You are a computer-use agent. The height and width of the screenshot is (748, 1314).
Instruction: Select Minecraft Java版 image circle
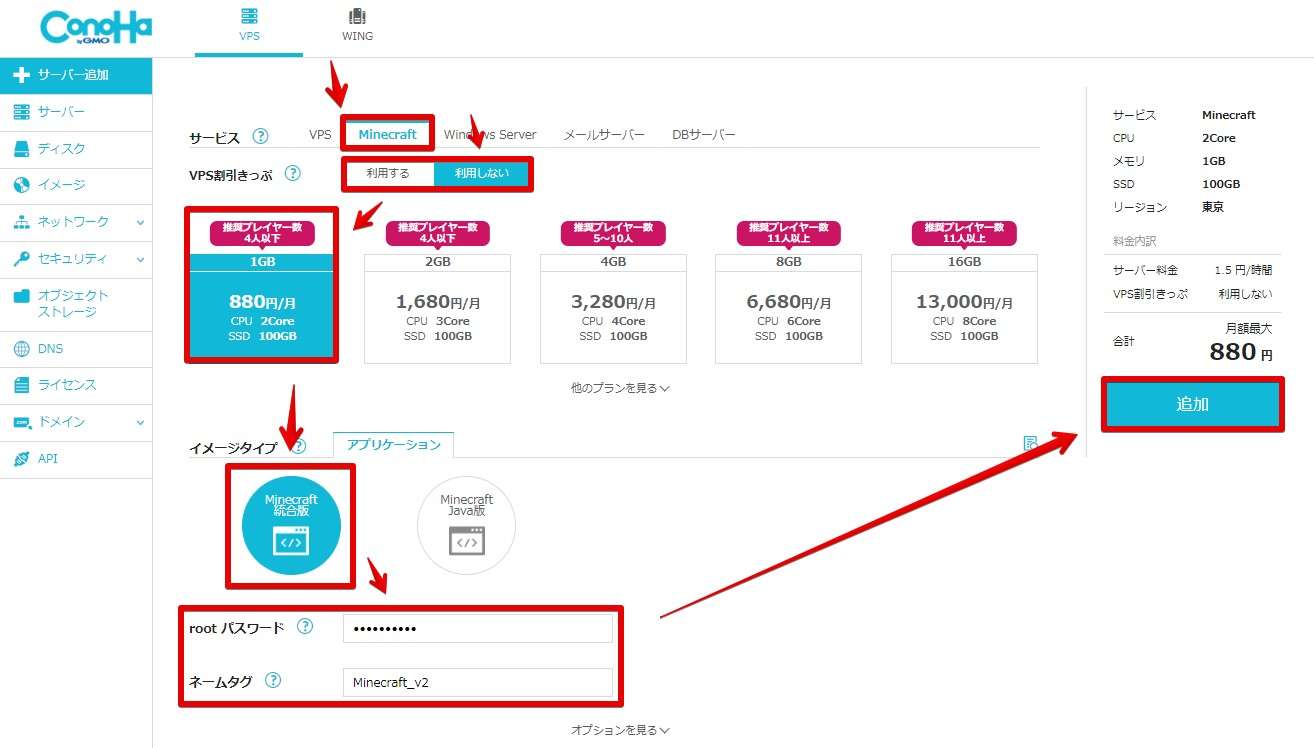point(466,526)
